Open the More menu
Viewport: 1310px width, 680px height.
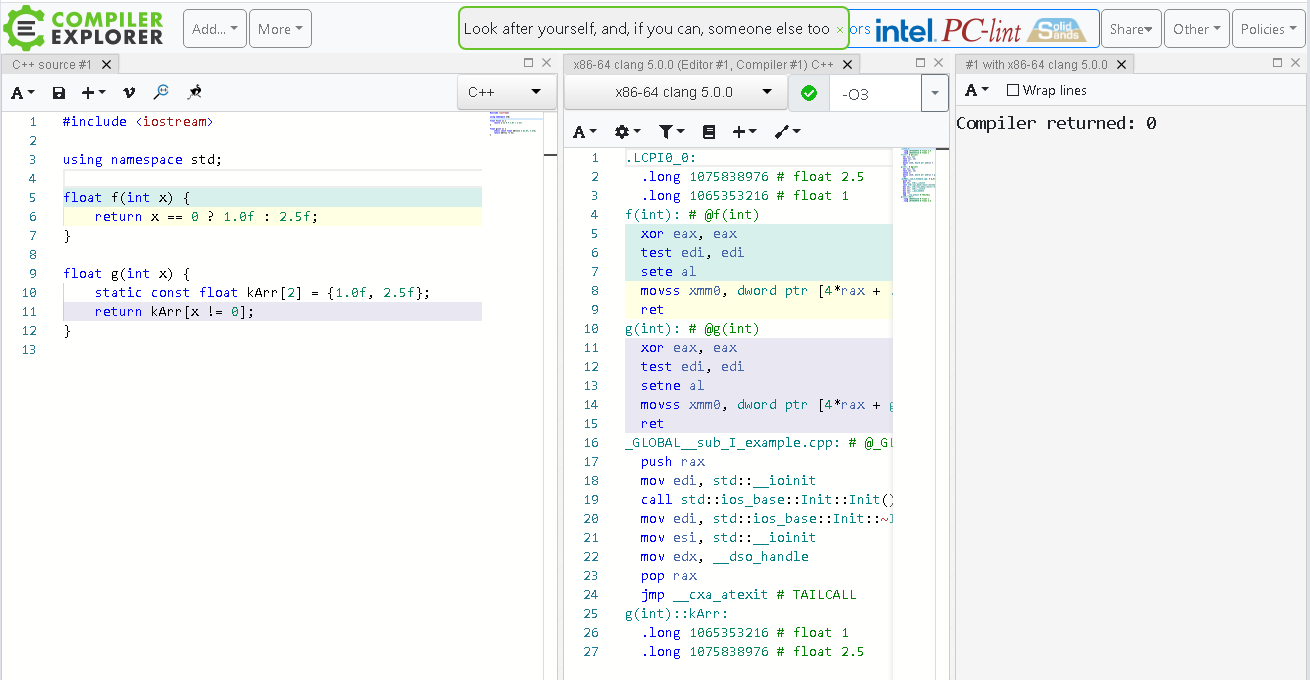click(x=280, y=28)
